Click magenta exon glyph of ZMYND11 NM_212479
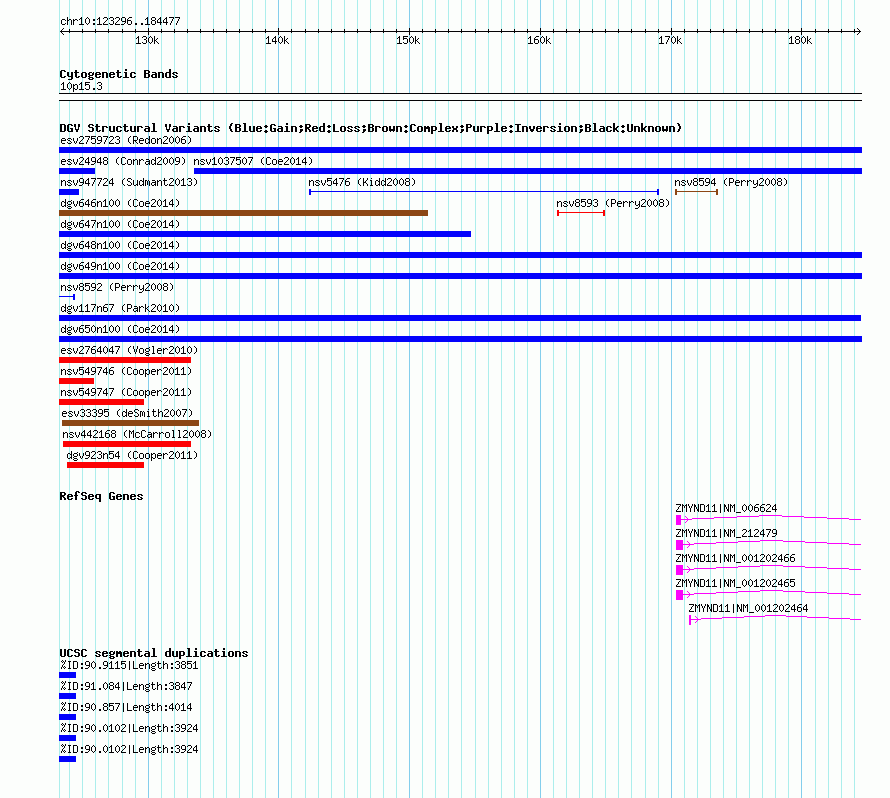 679,545
